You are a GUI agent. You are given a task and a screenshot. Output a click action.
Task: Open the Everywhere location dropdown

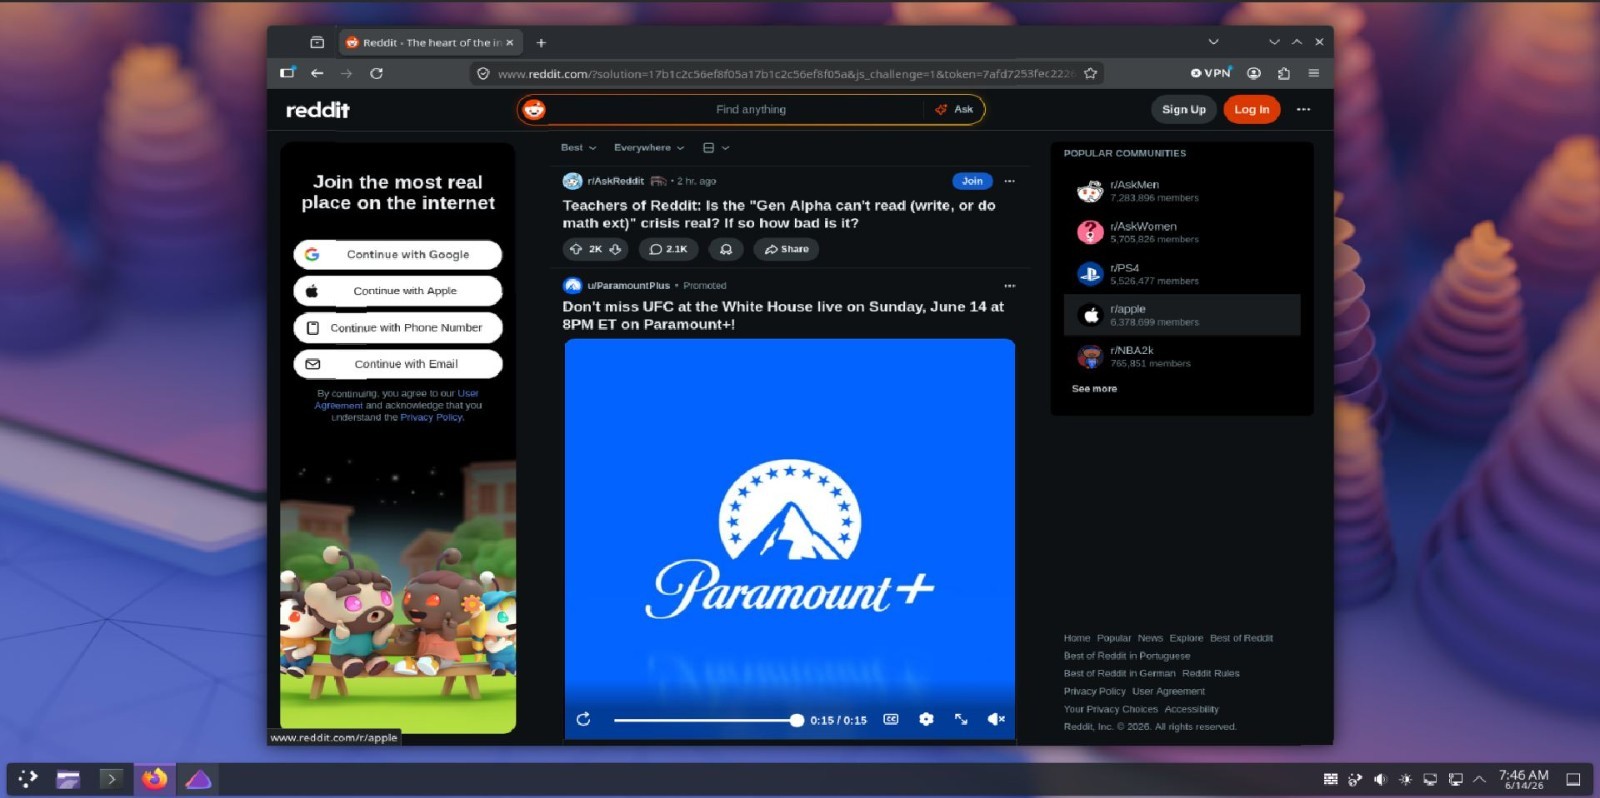[x=649, y=148]
